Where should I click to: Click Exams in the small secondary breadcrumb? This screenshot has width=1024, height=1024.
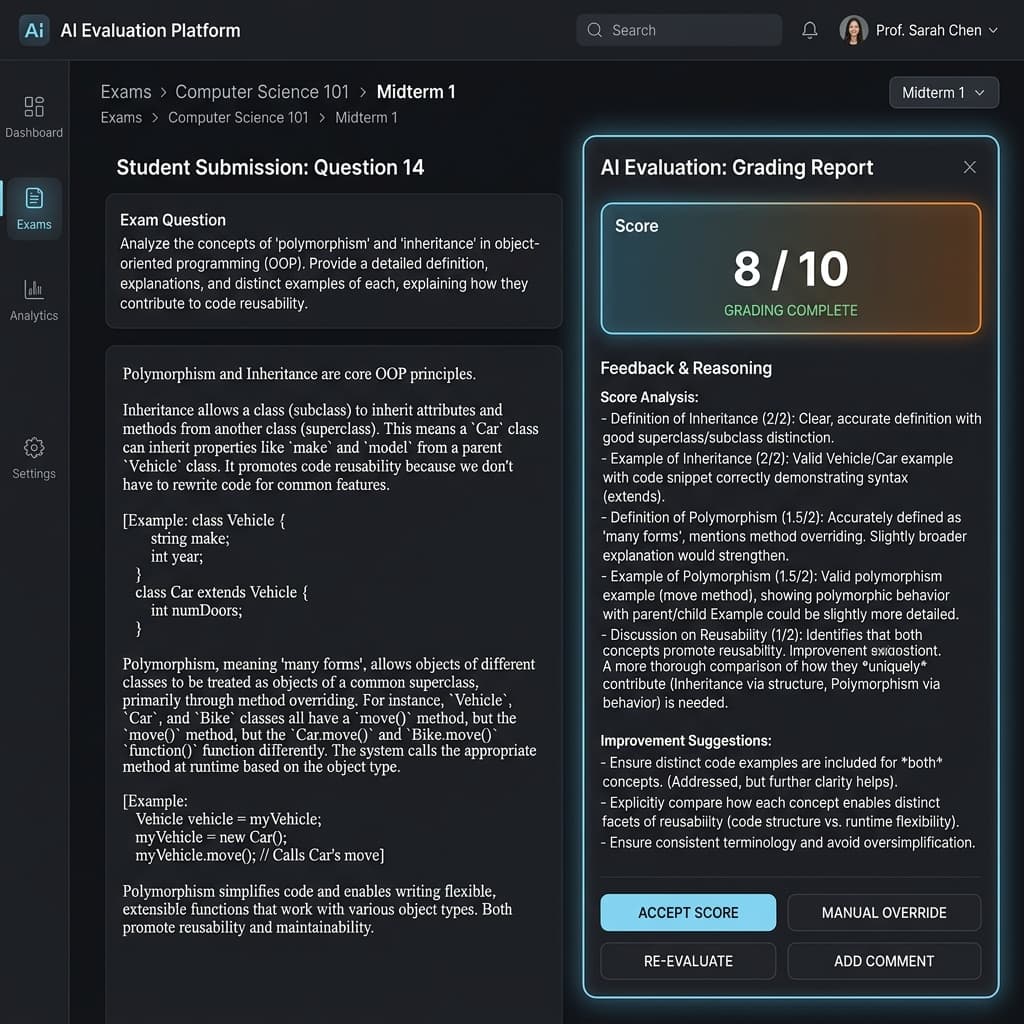(121, 118)
